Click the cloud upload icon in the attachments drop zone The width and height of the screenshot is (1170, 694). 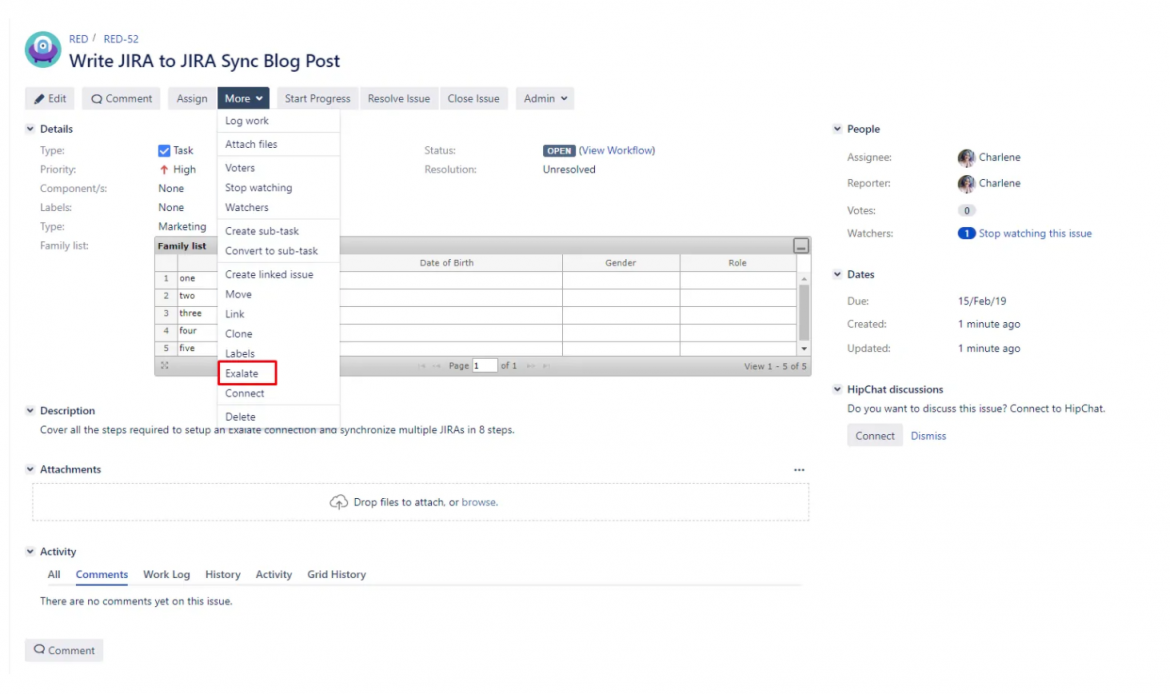[339, 502]
